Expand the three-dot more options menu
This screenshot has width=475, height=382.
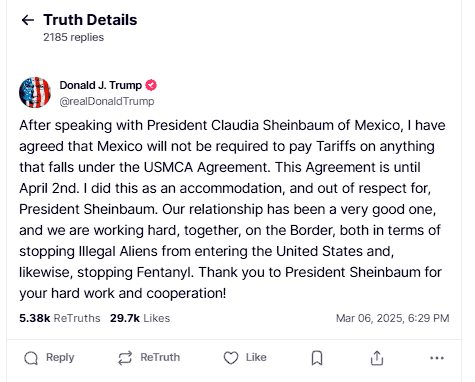click(x=437, y=358)
